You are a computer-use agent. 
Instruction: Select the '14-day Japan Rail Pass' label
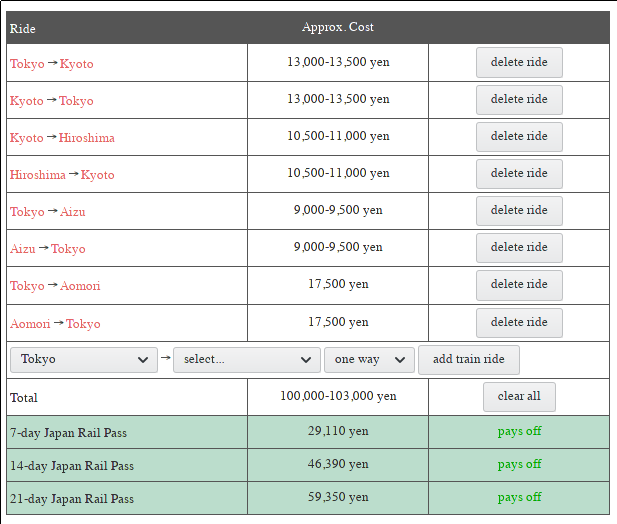tap(72, 466)
